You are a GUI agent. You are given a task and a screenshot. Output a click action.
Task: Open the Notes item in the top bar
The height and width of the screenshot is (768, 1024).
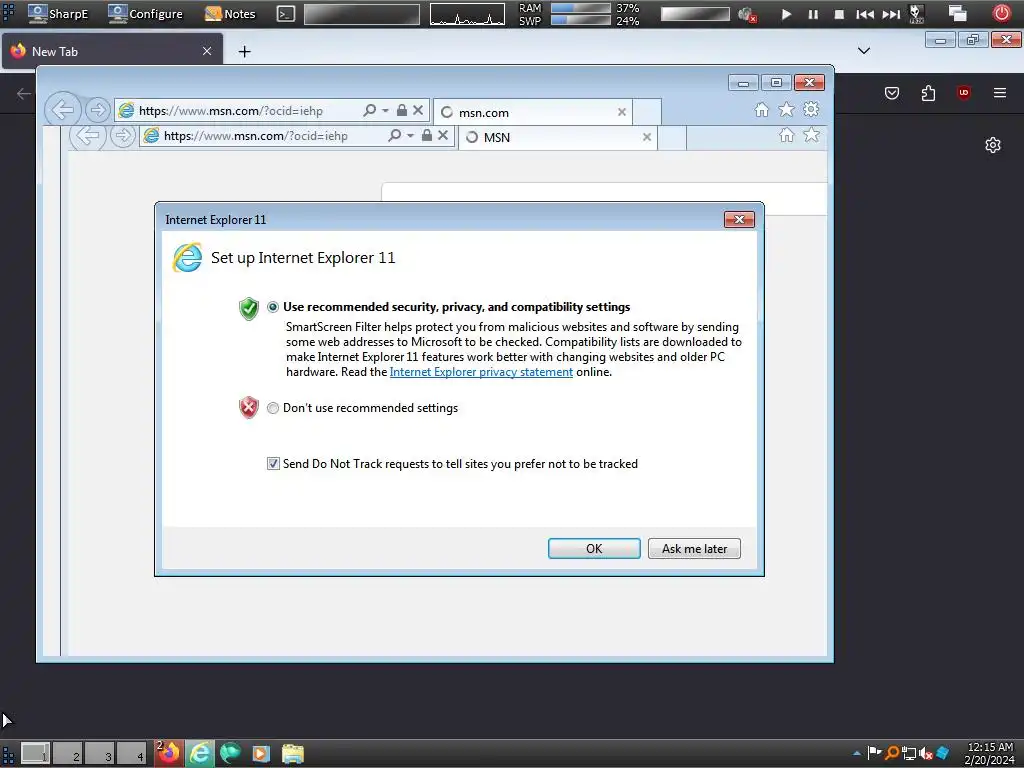click(x=230, y=14)
